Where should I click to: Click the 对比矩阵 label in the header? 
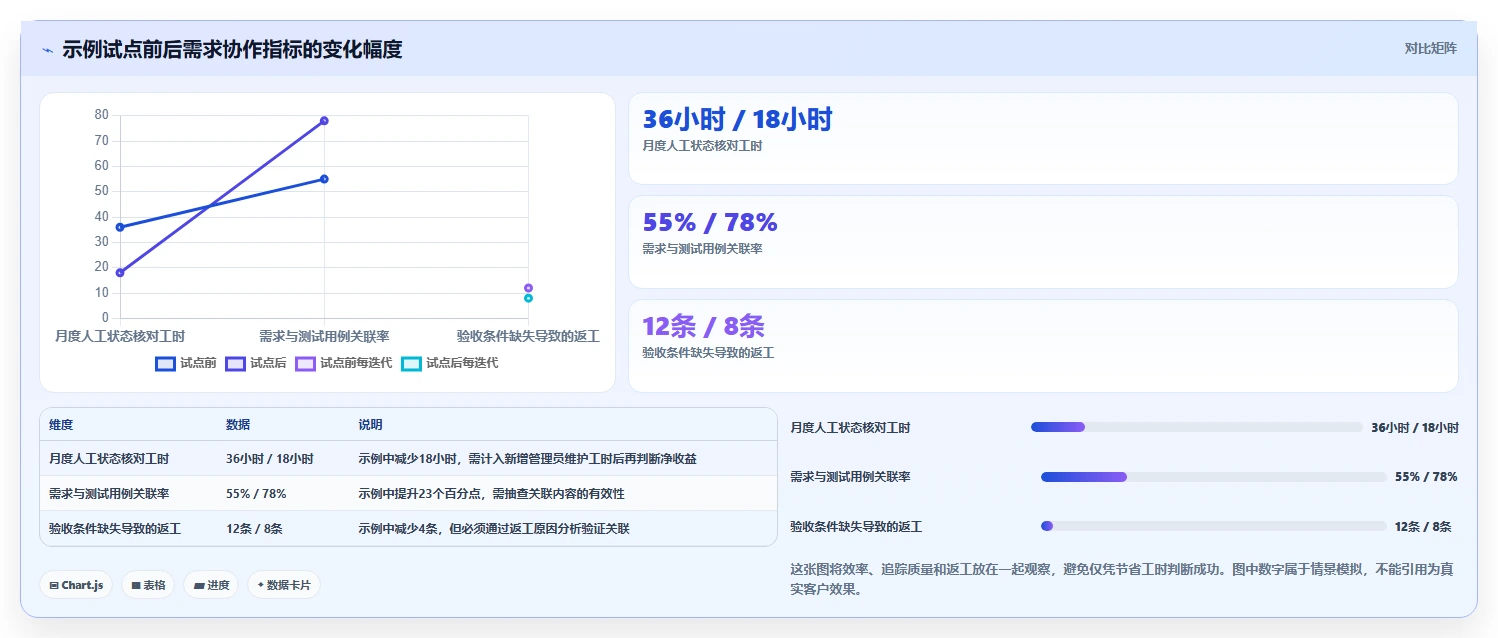tap(1430, 48)
